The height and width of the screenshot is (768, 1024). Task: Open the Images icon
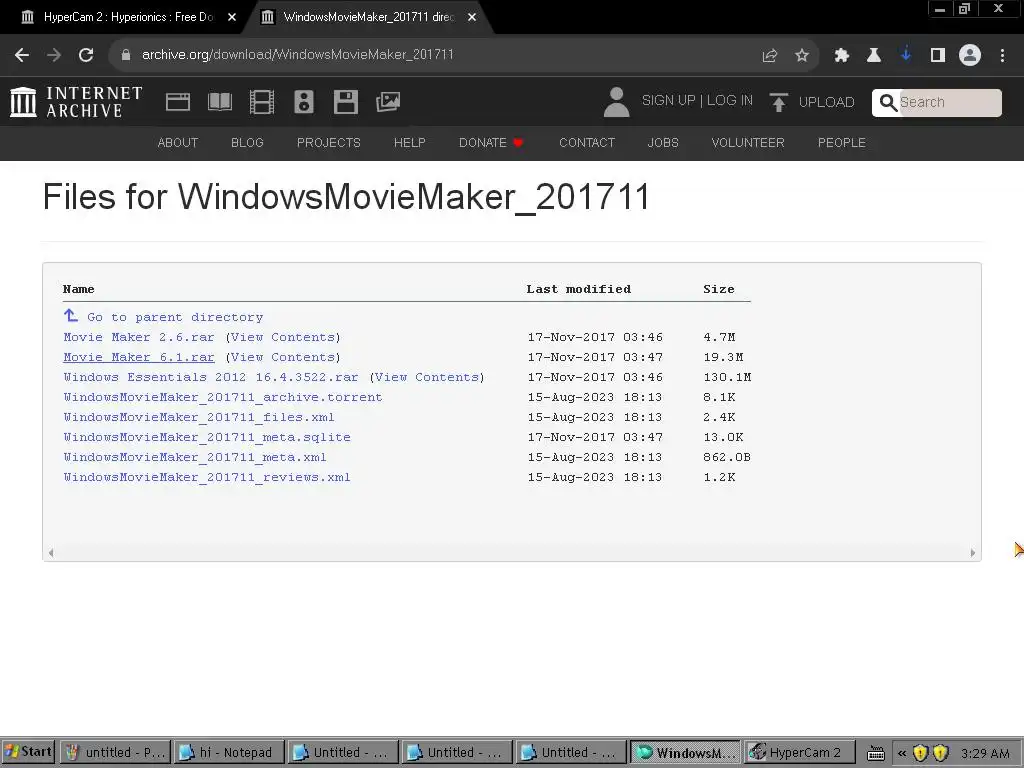(x=388, y=102)
